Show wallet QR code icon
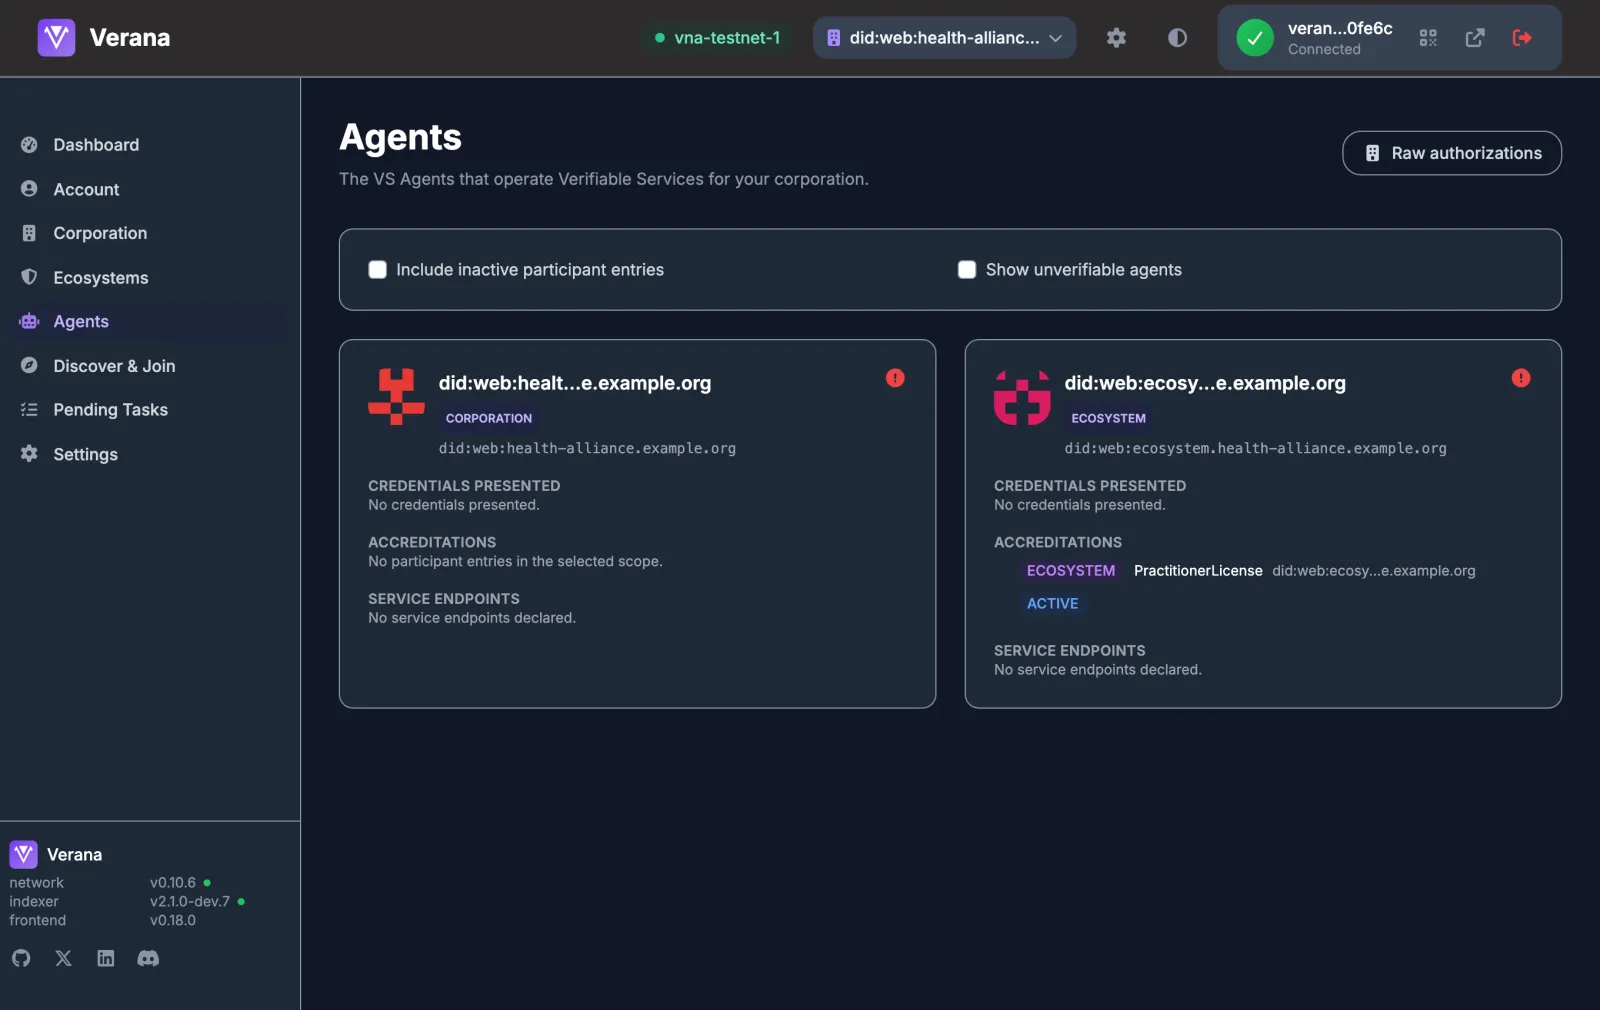This screenshot has height=1010, width=1600. (x=1428, y=38)
